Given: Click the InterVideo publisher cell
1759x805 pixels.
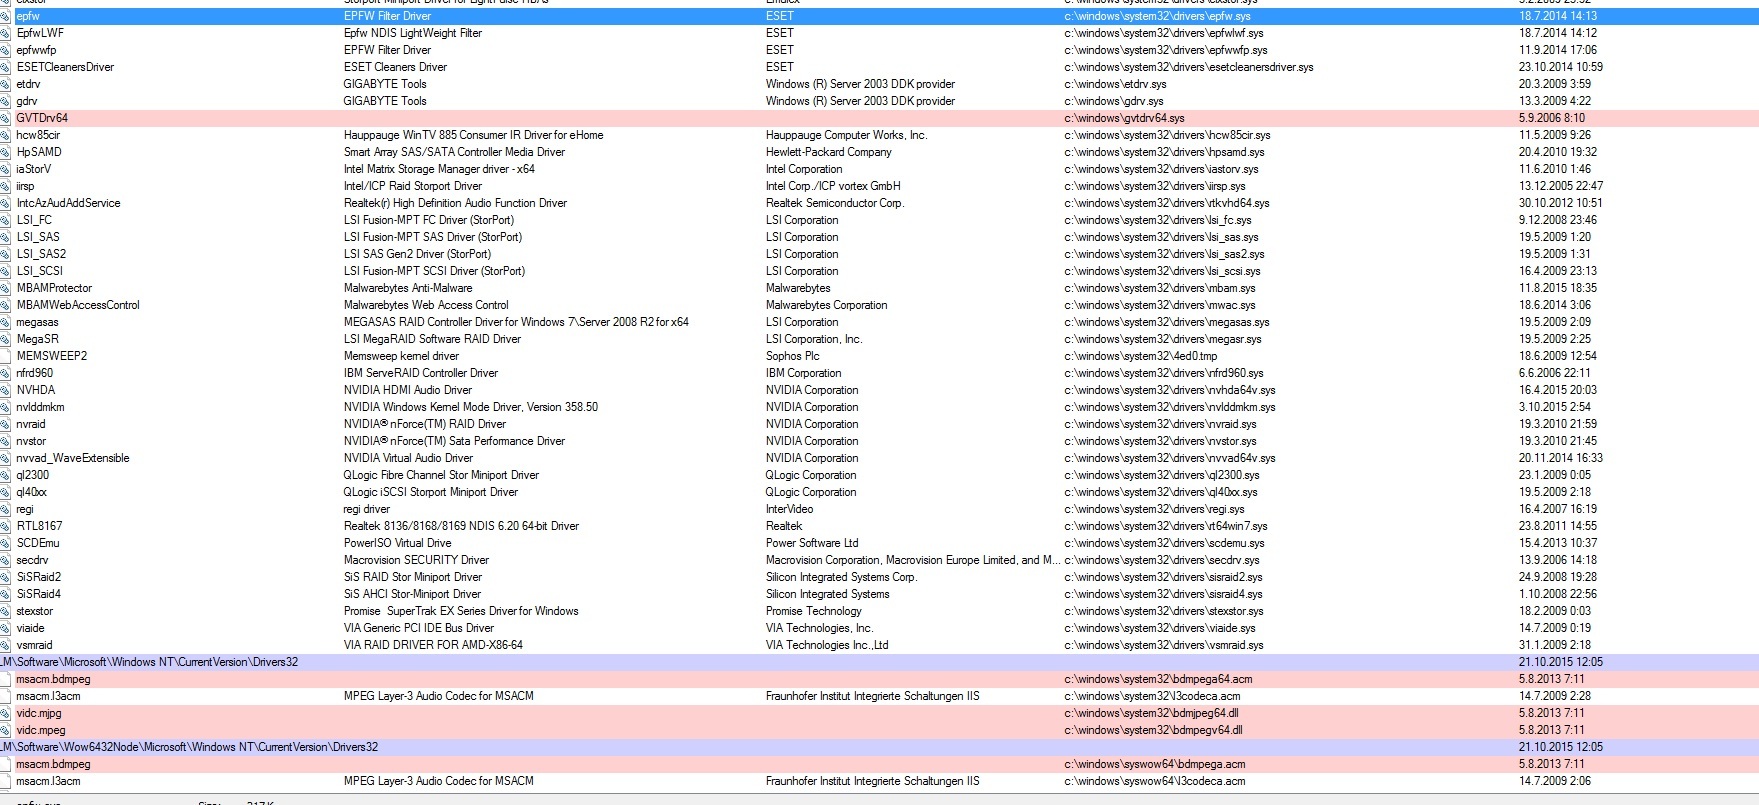Looking at the screenshot, I should [x=789, y=509].
